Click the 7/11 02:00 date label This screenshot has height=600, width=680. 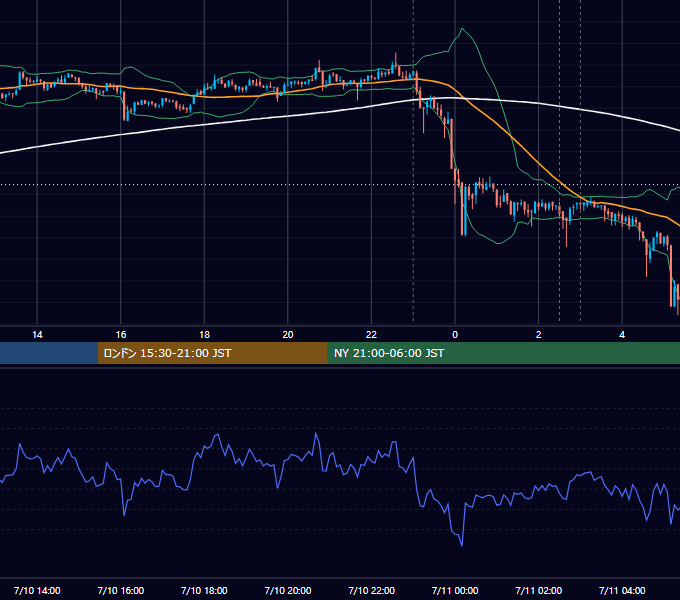coord(538,590)
